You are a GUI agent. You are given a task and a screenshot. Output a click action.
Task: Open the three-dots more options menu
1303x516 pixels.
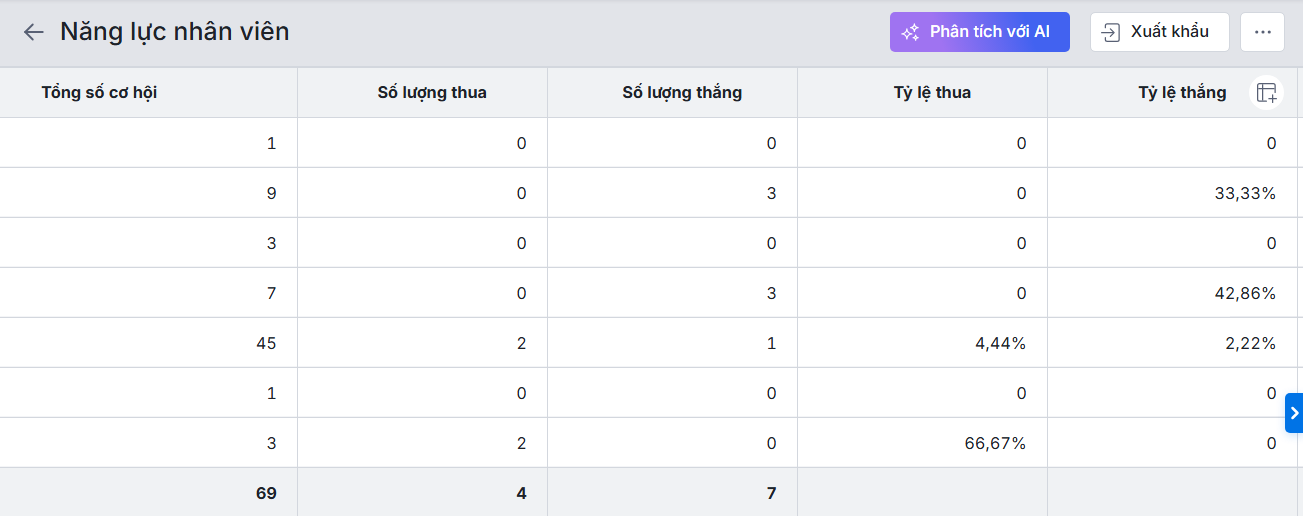click(1262, 32)
